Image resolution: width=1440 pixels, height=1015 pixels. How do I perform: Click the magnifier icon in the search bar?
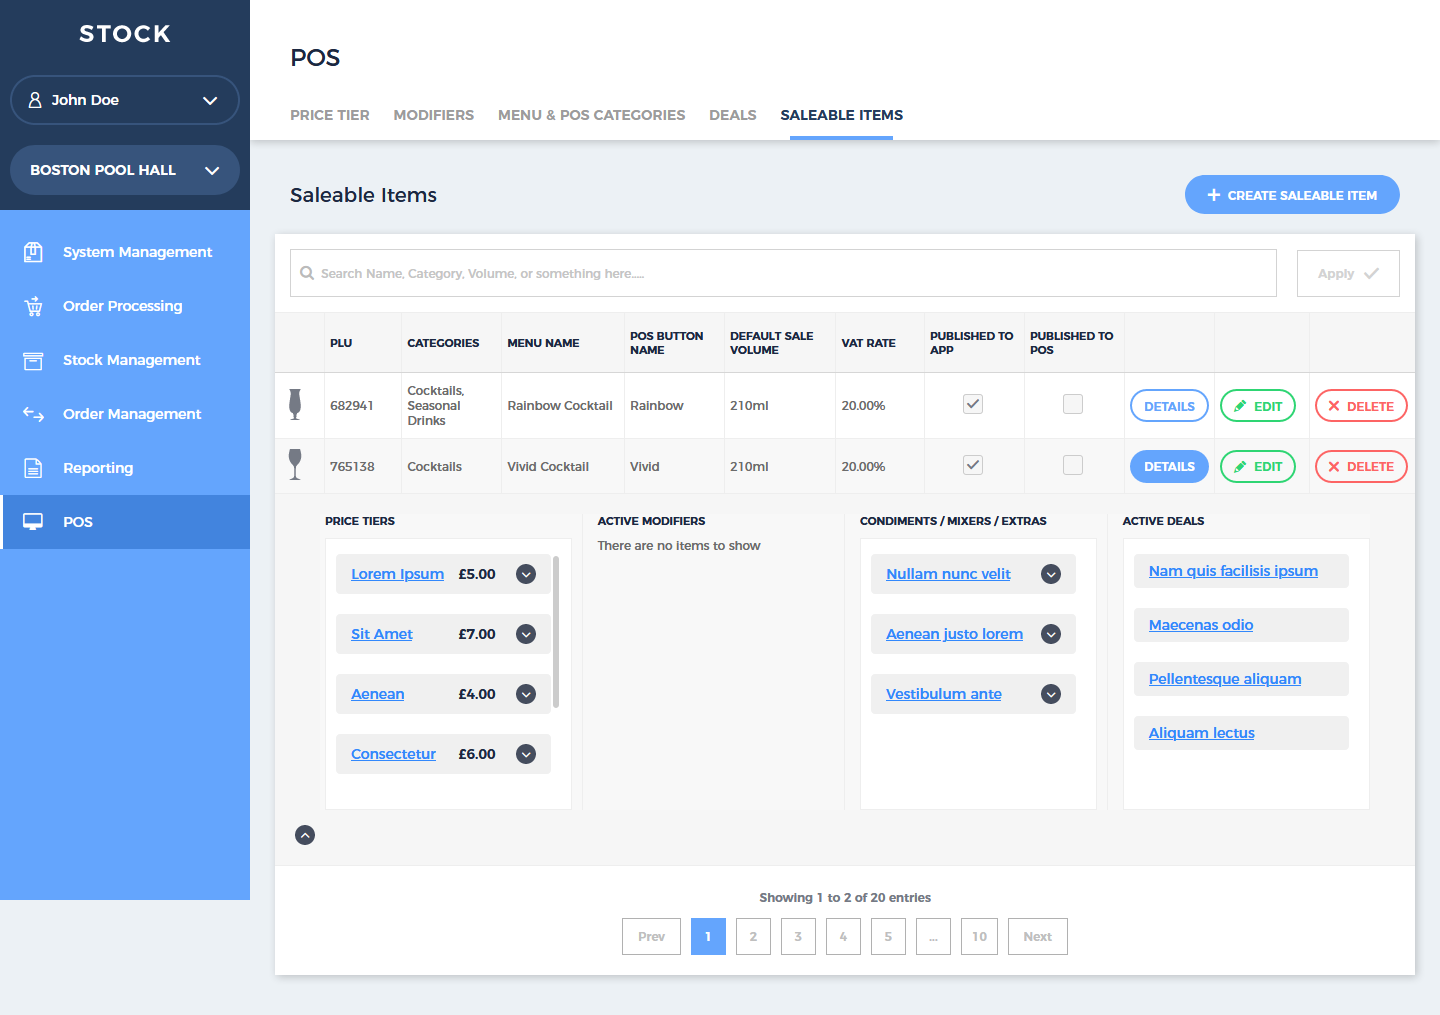coord(307,272)
